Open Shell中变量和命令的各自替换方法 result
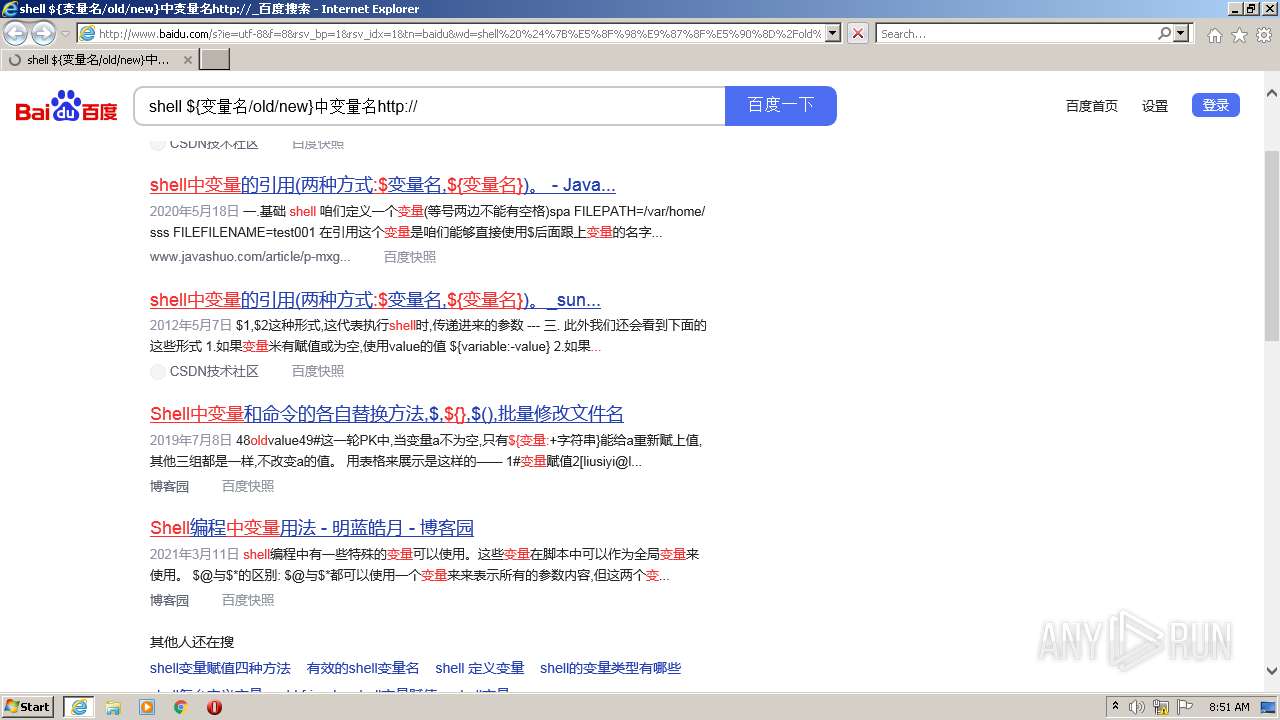 pyautogui.click(x=387, y=414)
